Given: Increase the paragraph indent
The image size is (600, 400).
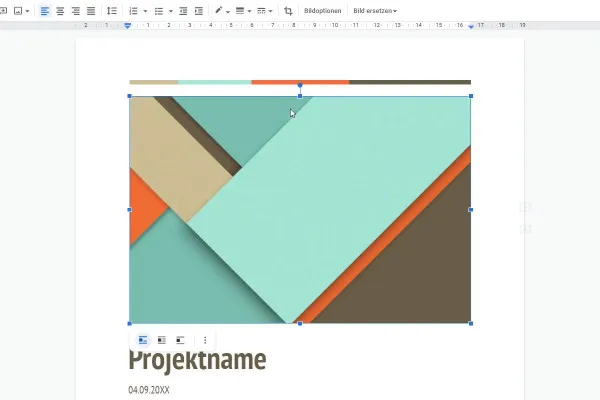Looking at the screenshot, I should (199, 11).
